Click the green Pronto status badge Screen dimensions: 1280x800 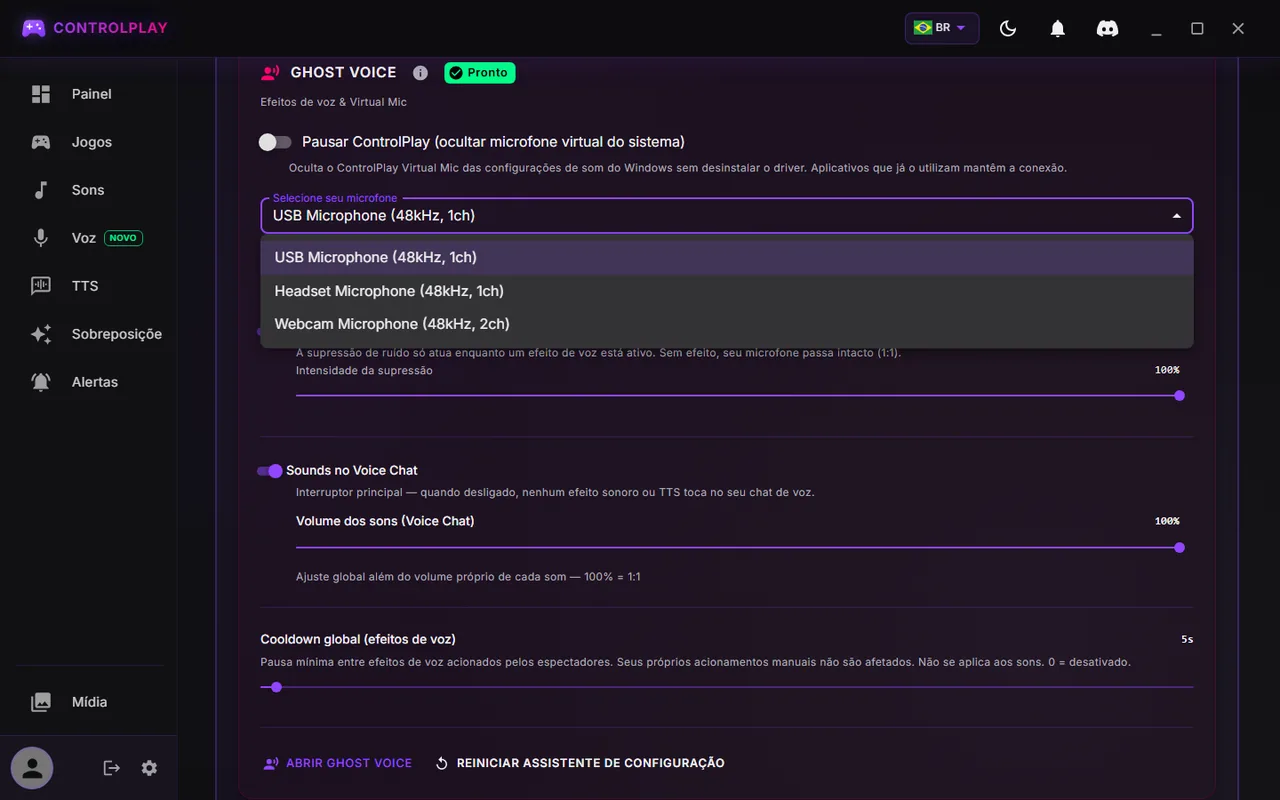(480, 73)
